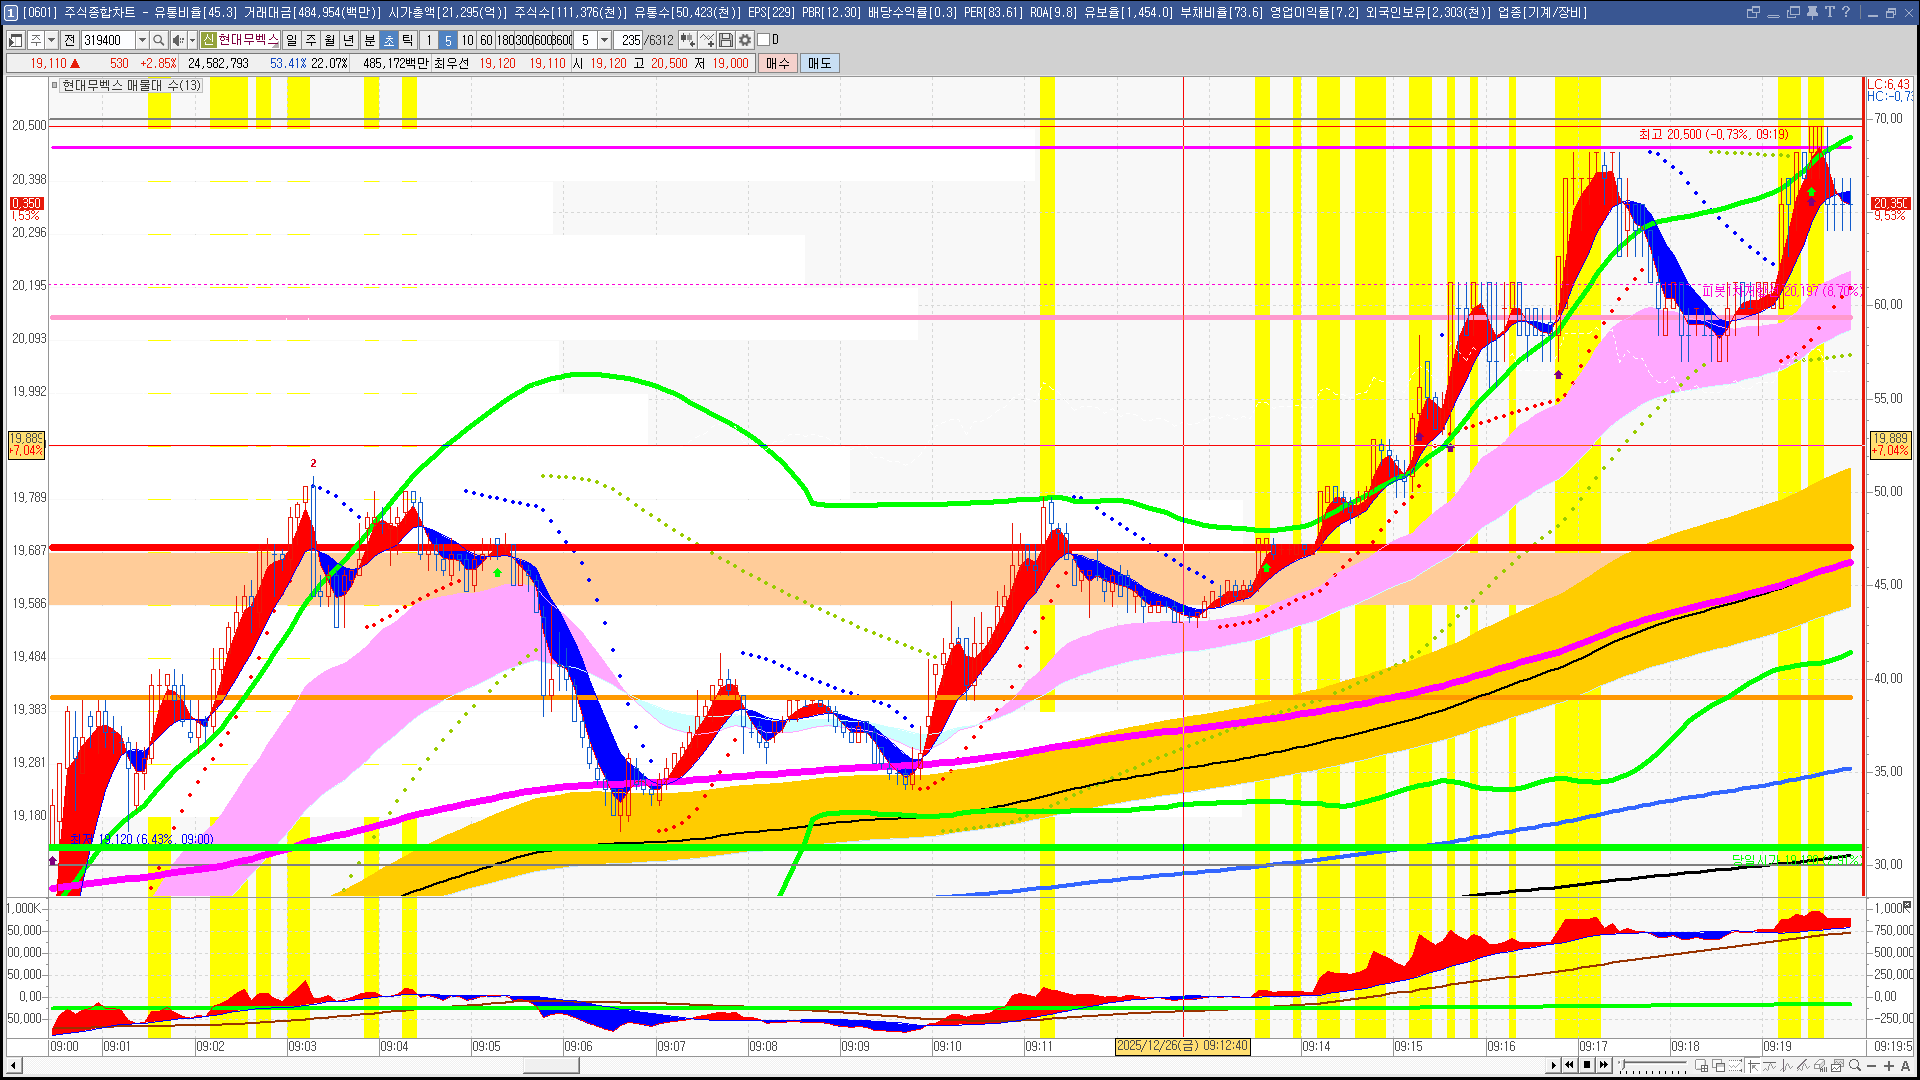1920x1080 pixels.
Task: Select the 60 interval tab
Action: pos(486,40)
